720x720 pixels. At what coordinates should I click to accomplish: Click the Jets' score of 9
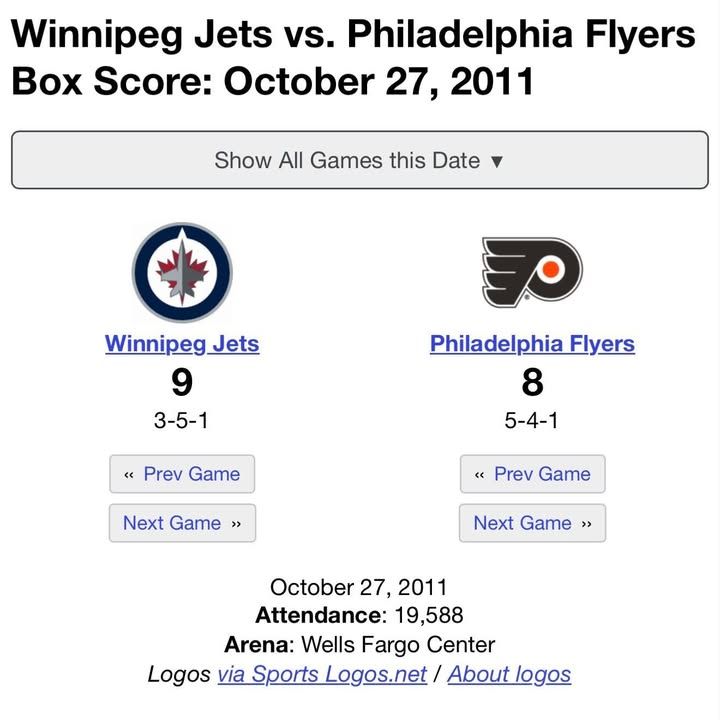pos(182,383)
